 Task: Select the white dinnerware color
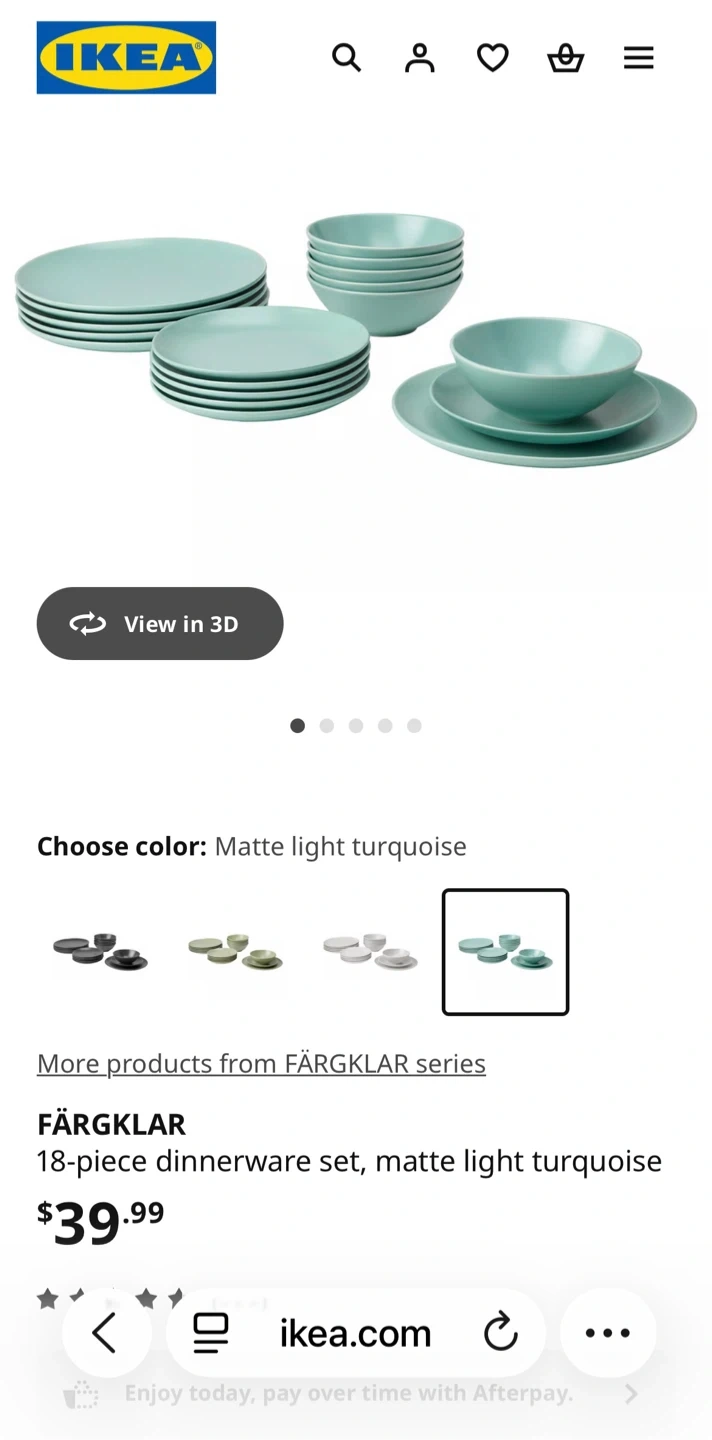pos(370,951)
